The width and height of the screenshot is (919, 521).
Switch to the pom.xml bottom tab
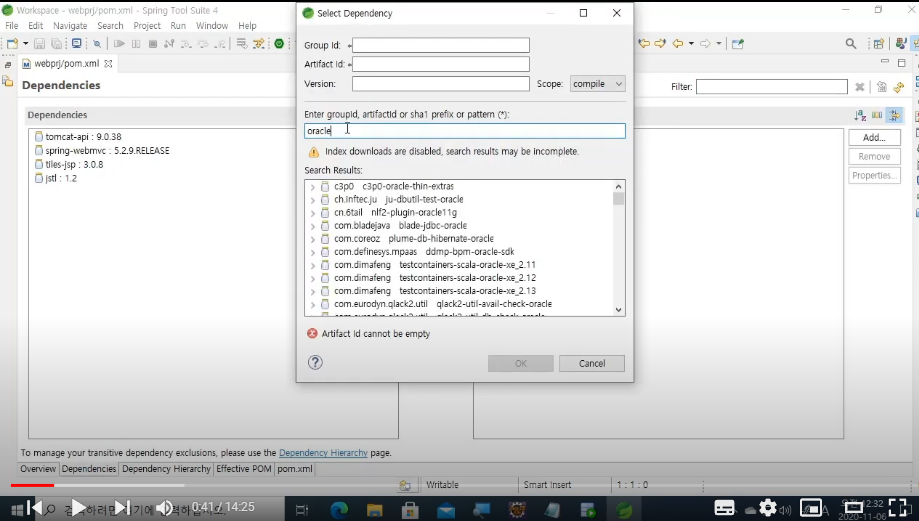click(295, 469)
